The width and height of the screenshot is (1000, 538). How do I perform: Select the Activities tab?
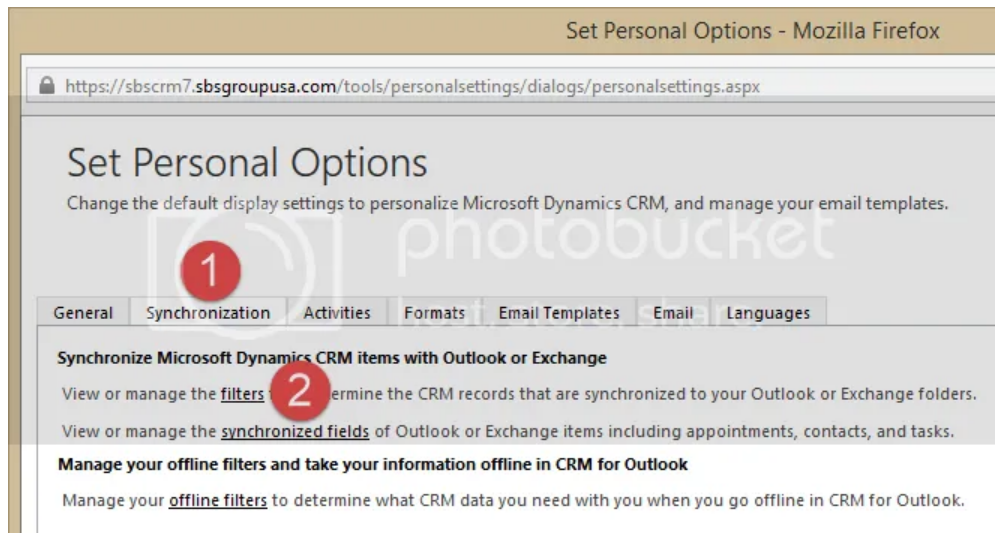337,312
